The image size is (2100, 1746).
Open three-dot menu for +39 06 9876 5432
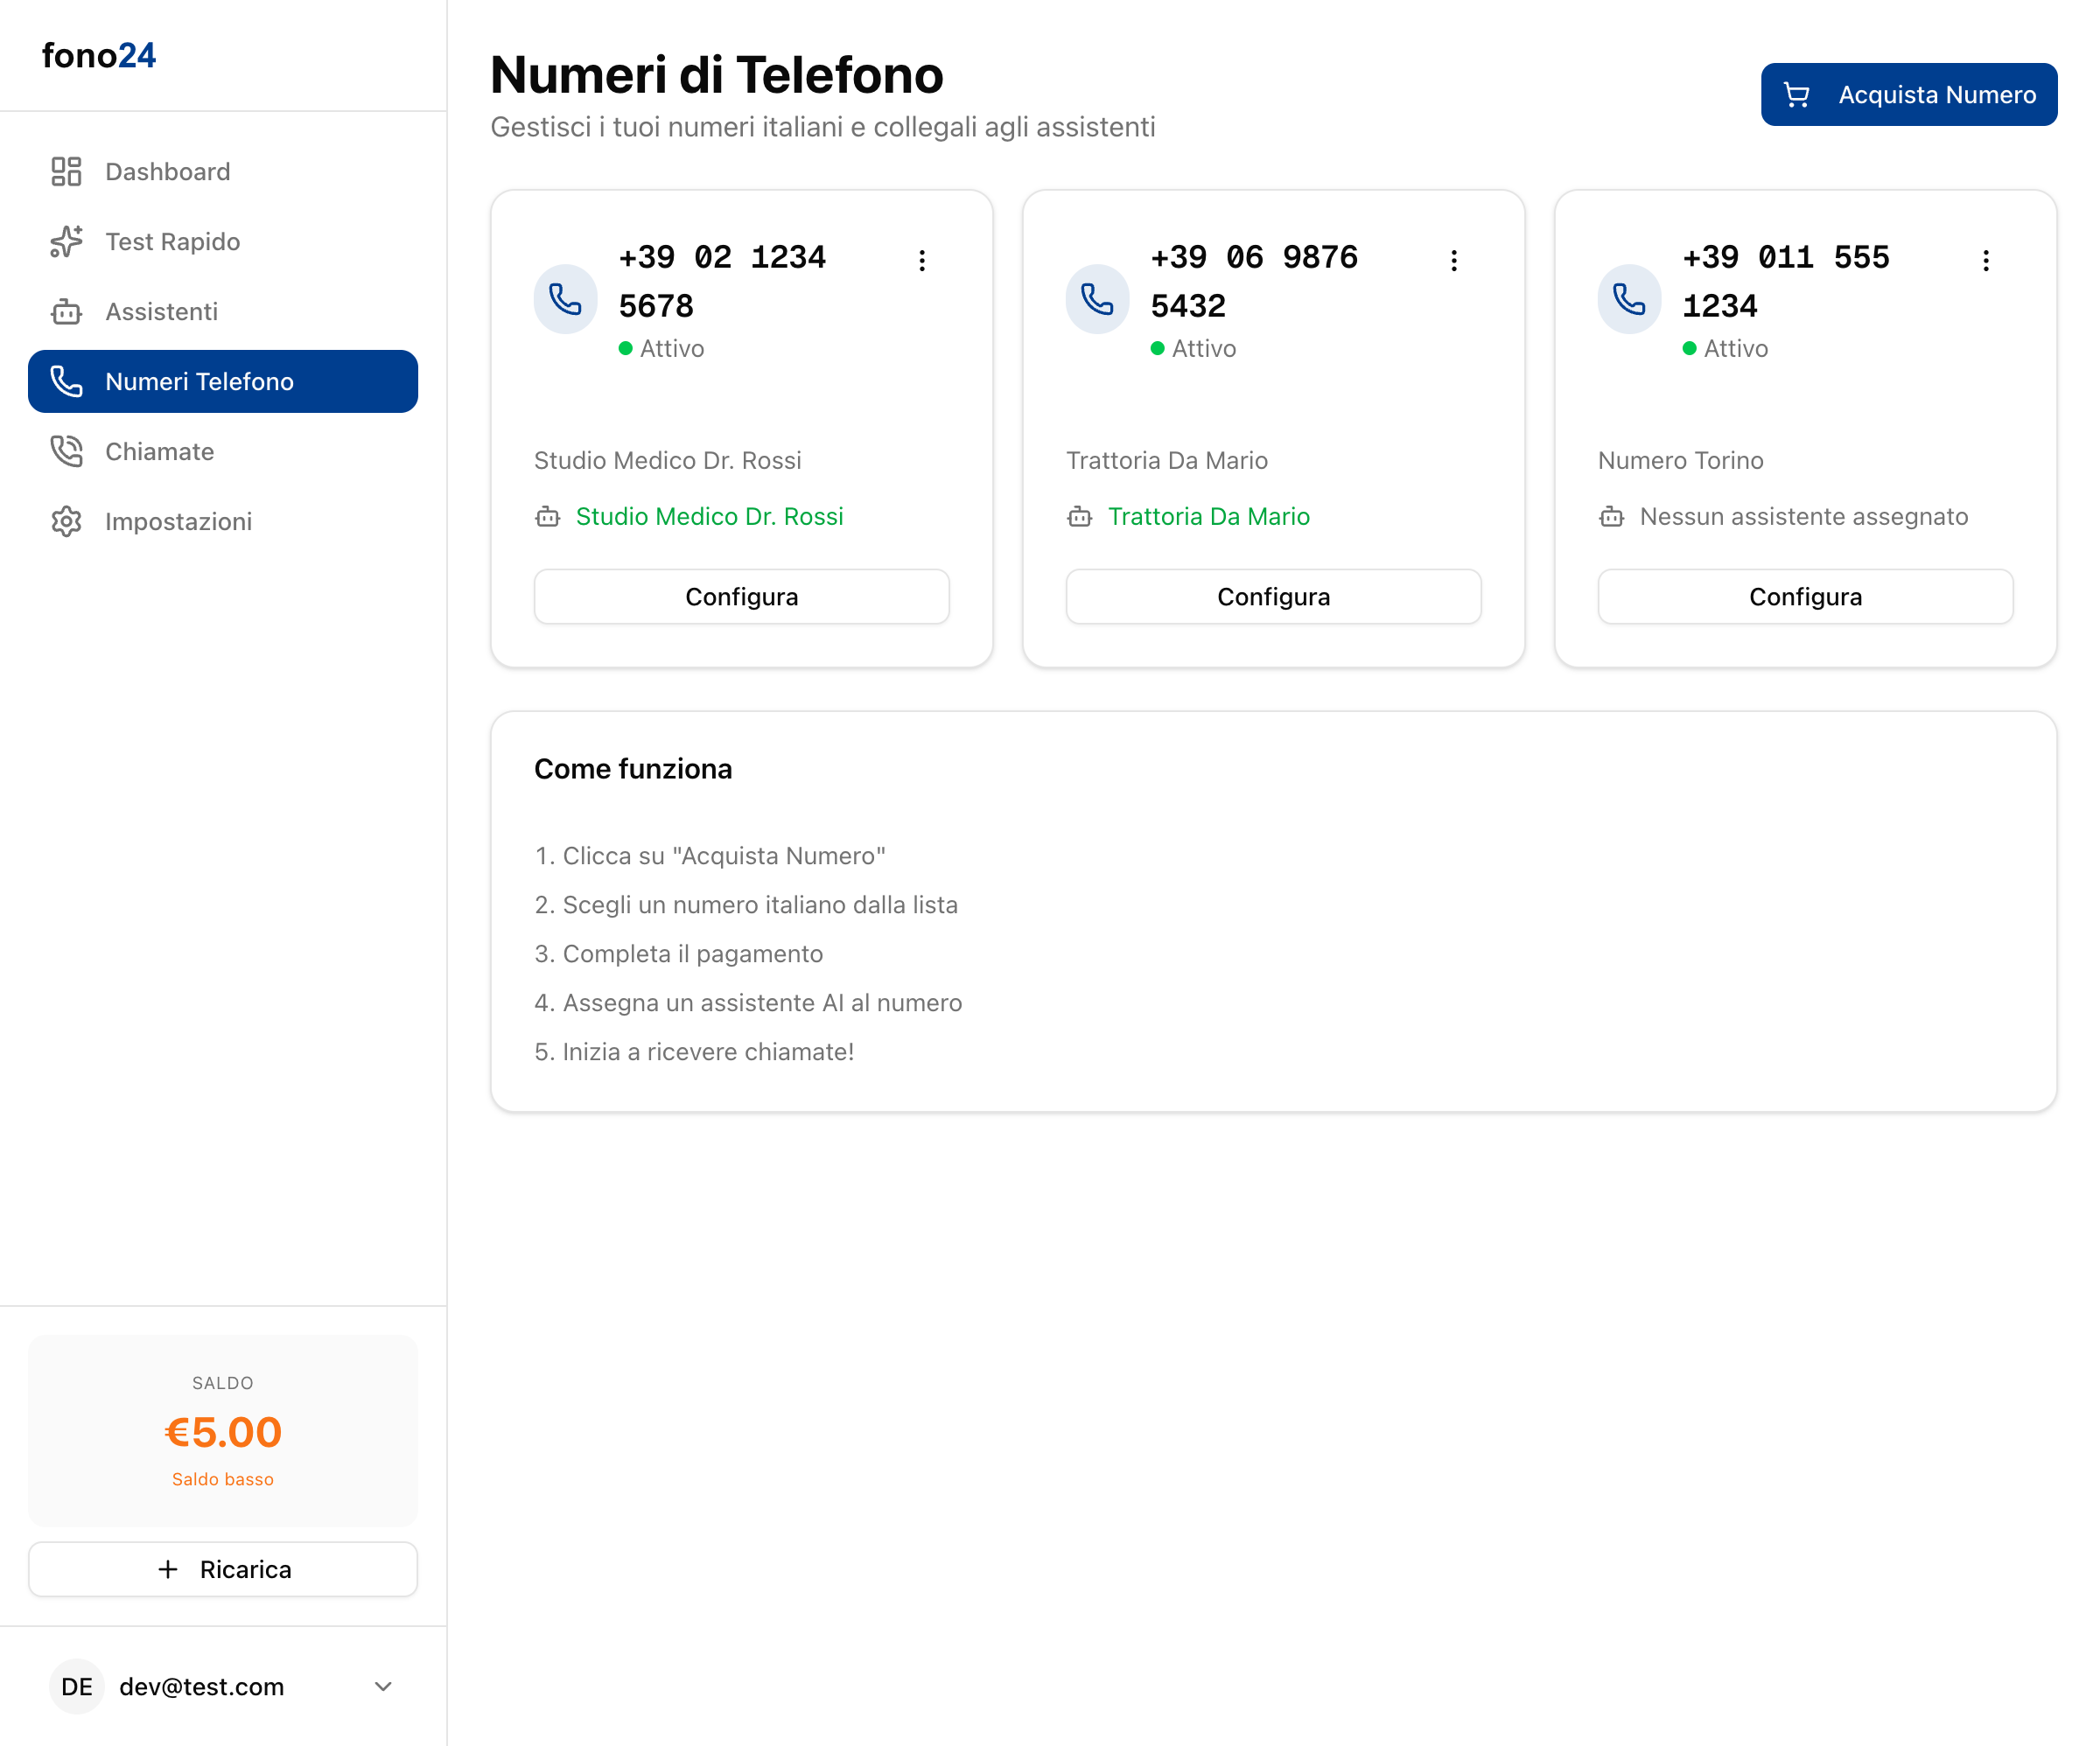(x=1454, y=261)
